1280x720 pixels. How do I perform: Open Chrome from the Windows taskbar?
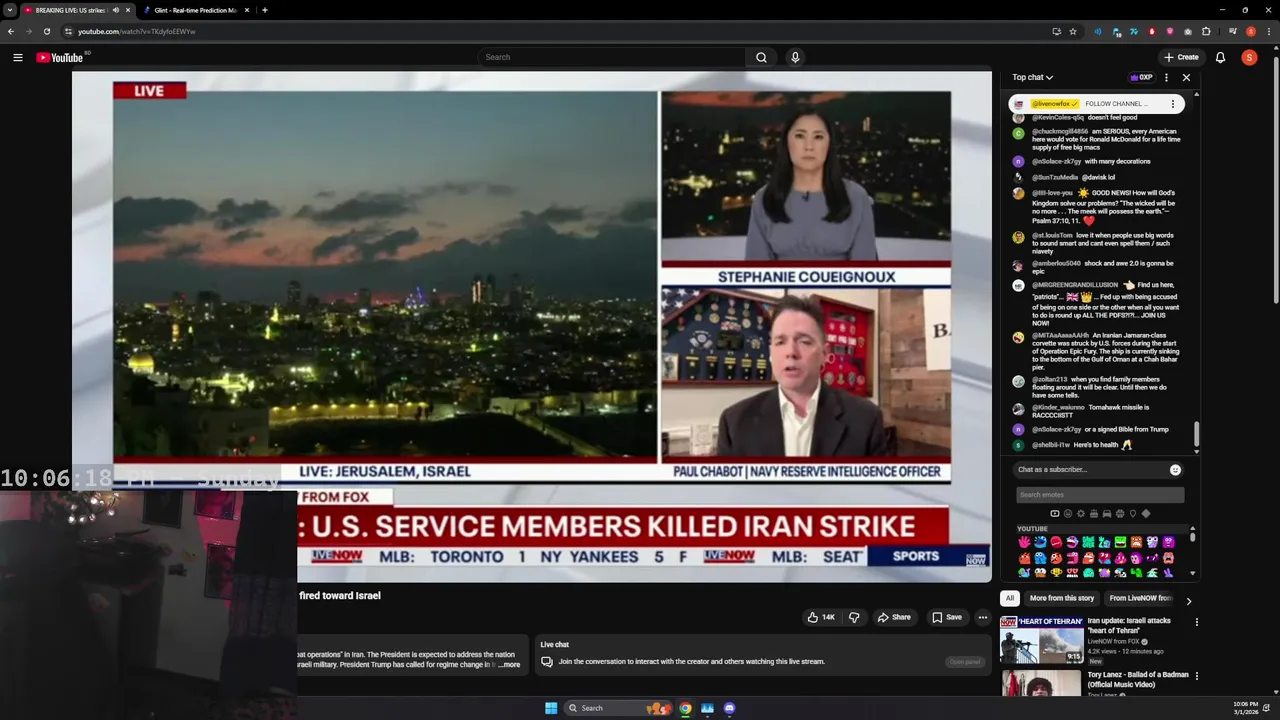[685, 708]
